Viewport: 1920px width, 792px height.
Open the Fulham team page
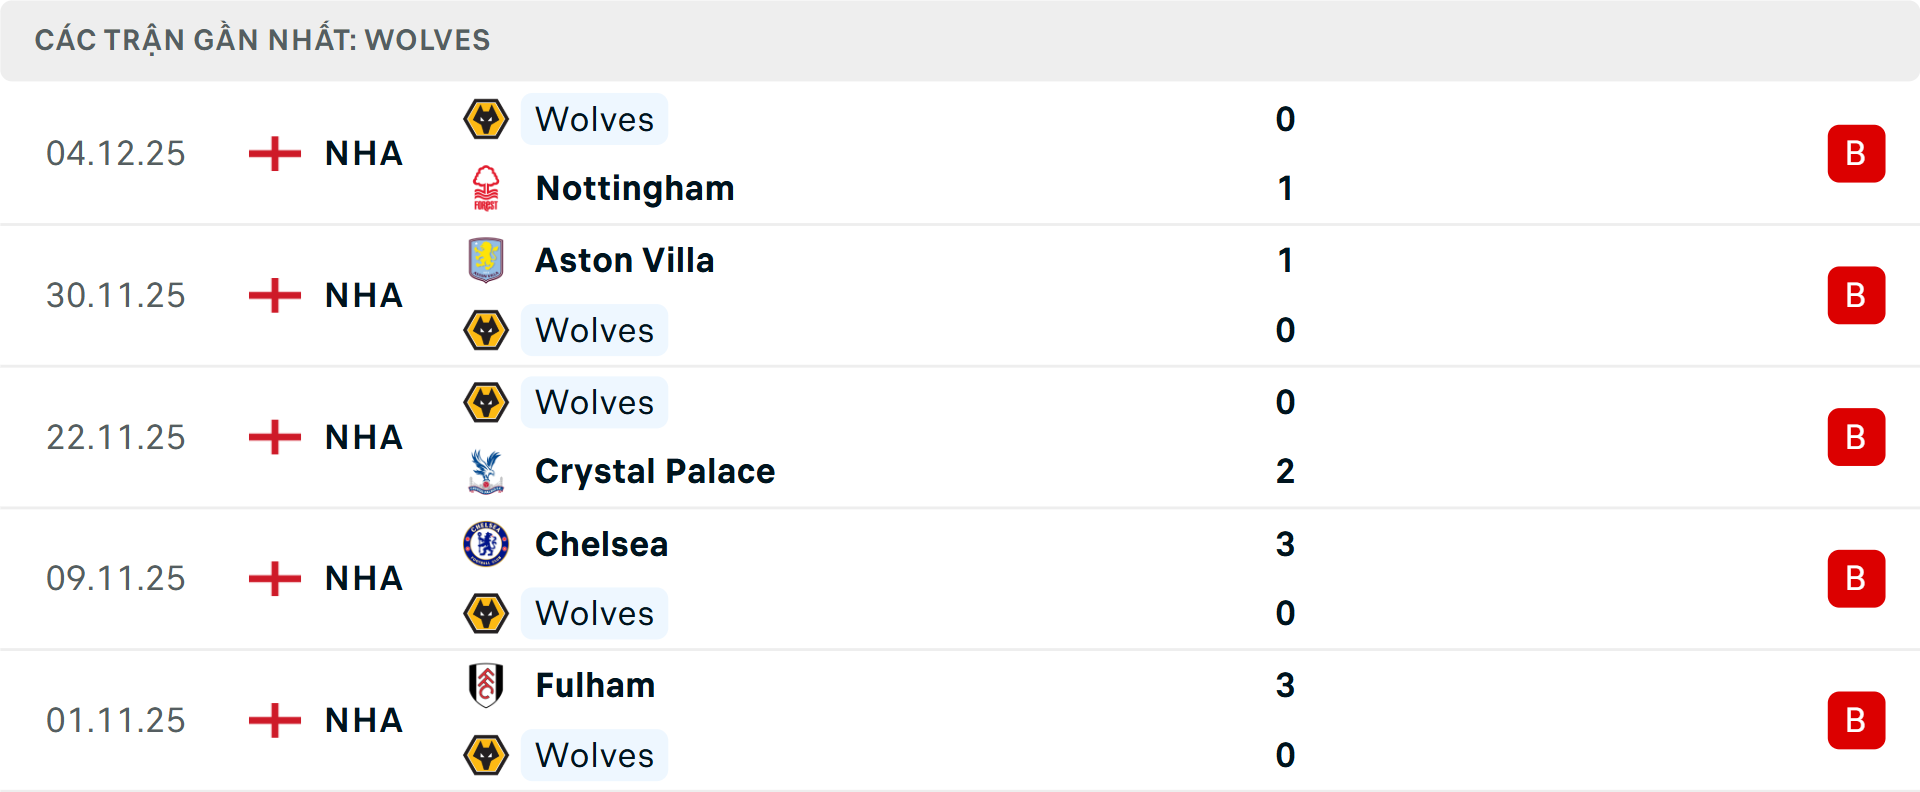point(594,686)
